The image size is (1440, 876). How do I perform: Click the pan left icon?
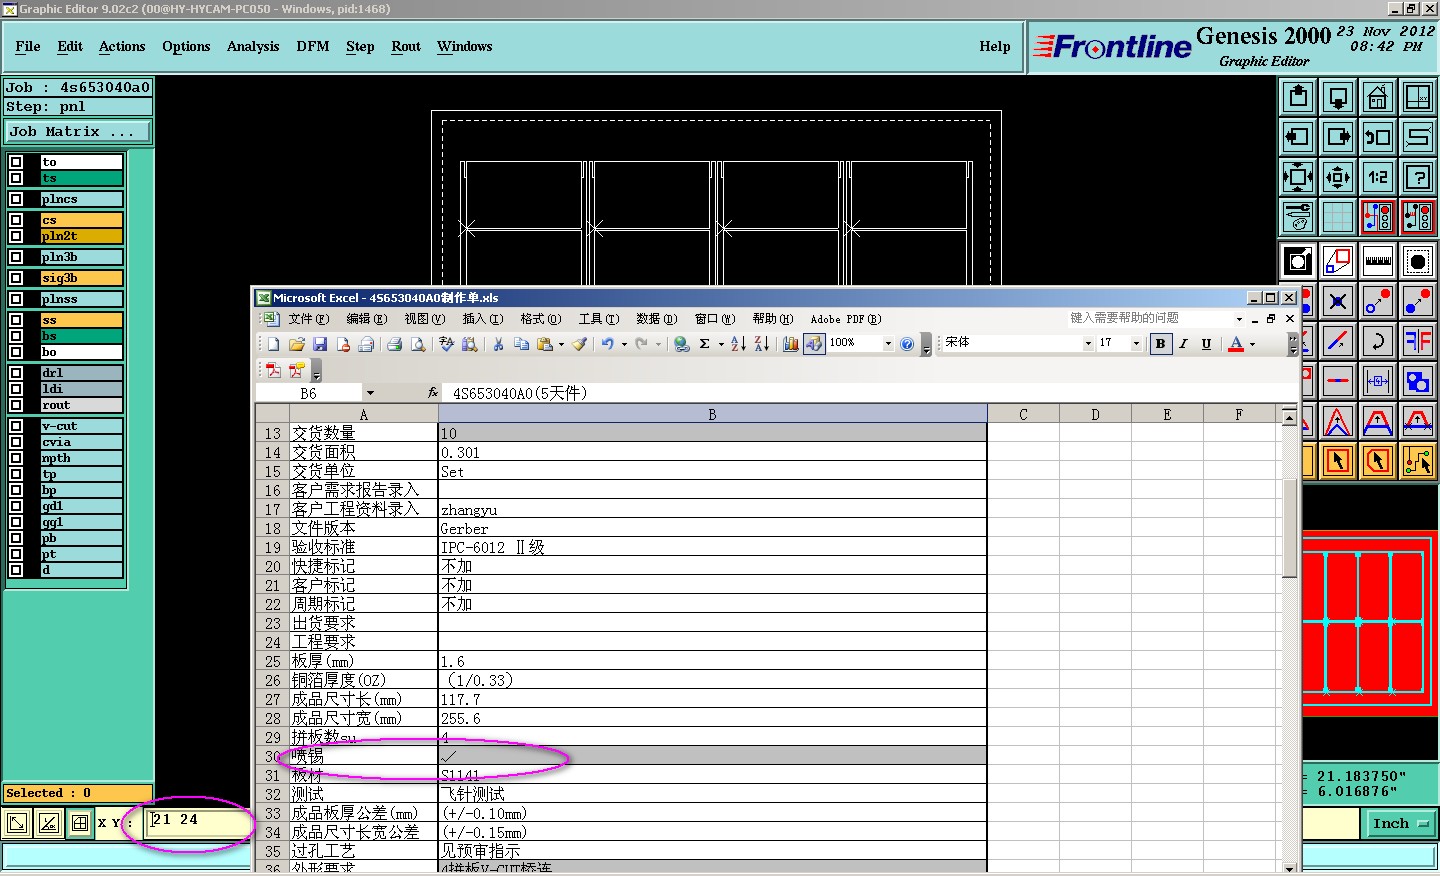coord(1298,137)
